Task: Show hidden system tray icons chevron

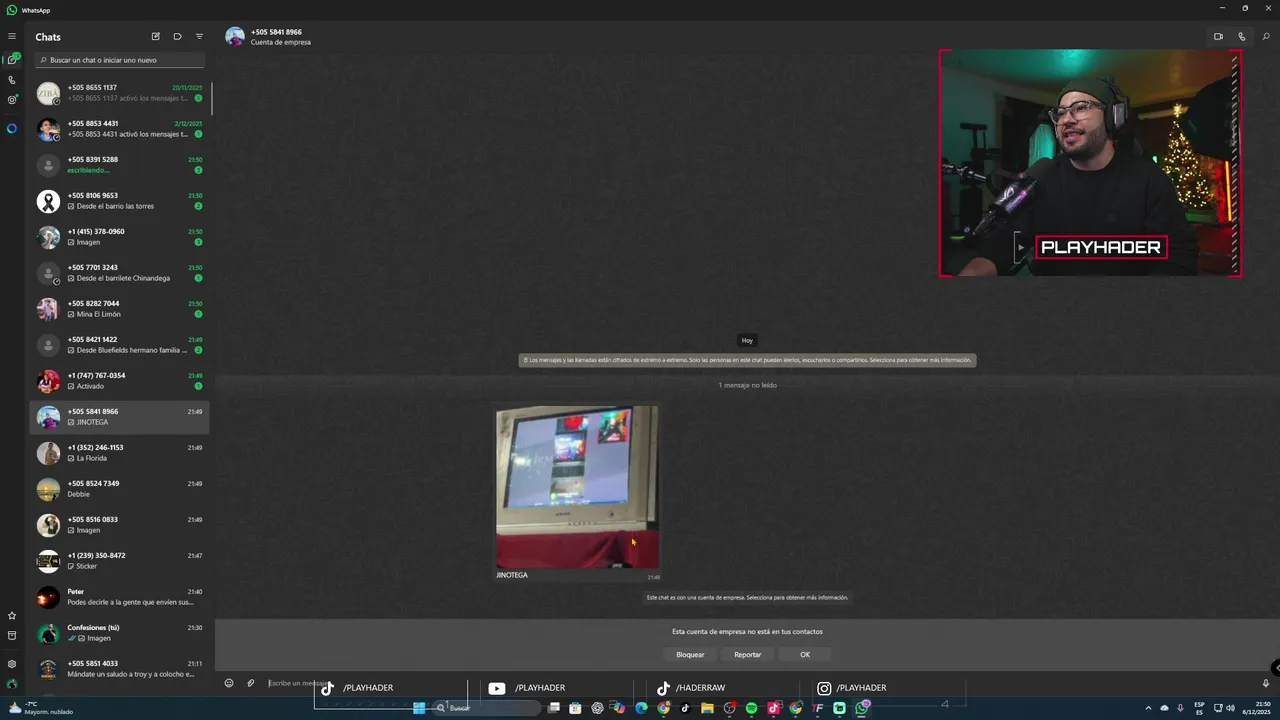Action: click(x=1148, y=708)
